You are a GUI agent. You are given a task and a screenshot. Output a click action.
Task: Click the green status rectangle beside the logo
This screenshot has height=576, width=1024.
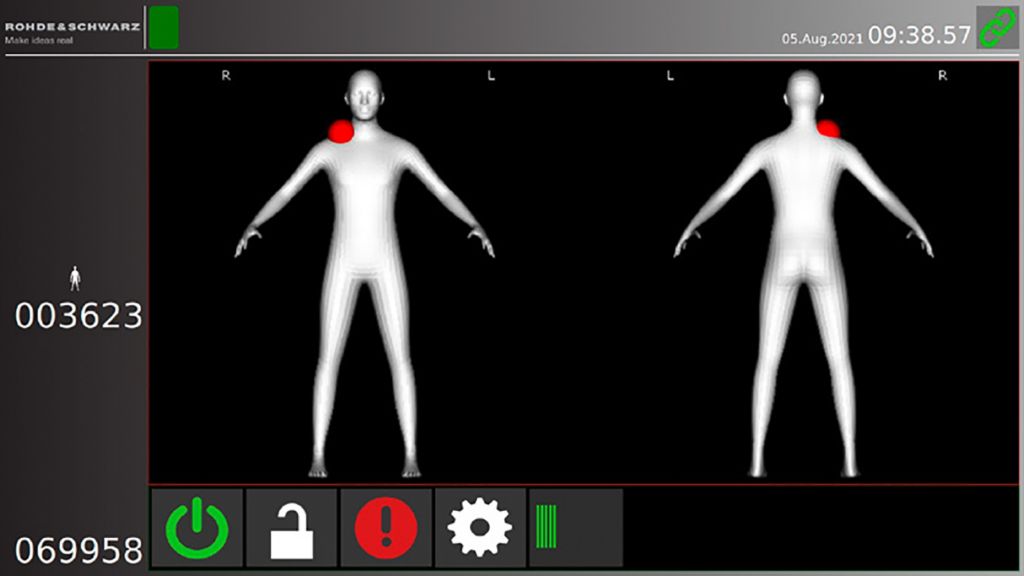pos(163,27)
